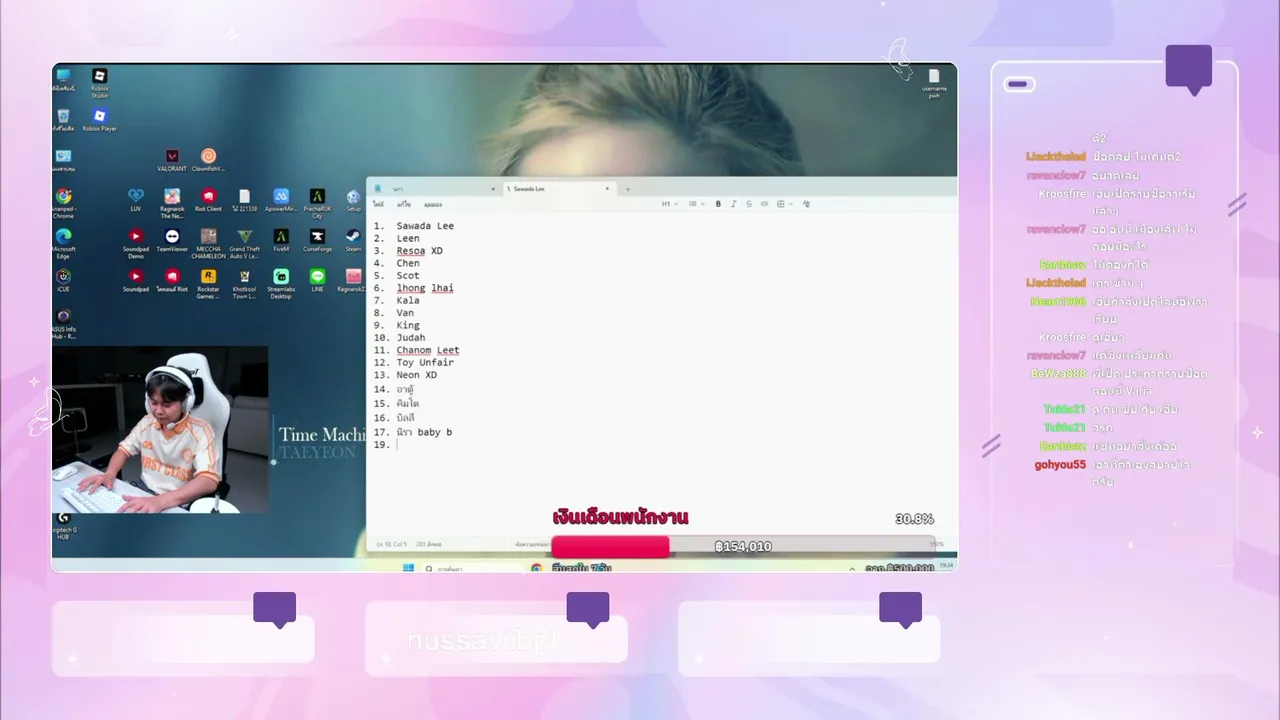The height and width of the screenshot is (720, 1280).
Task: Launch Roblox Player from the desktop
Action: pos(100,121)
